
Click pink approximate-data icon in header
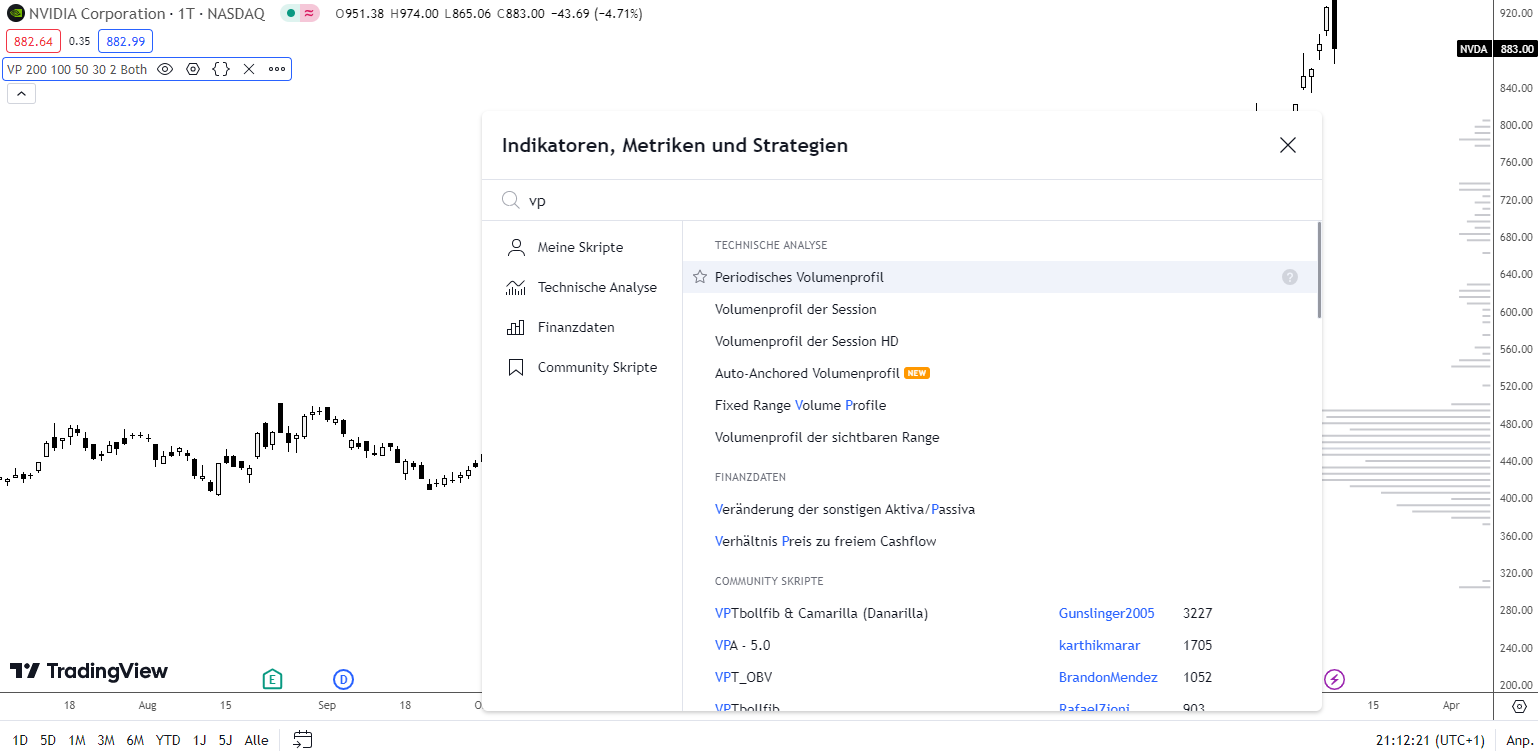[x=309, y=14]
